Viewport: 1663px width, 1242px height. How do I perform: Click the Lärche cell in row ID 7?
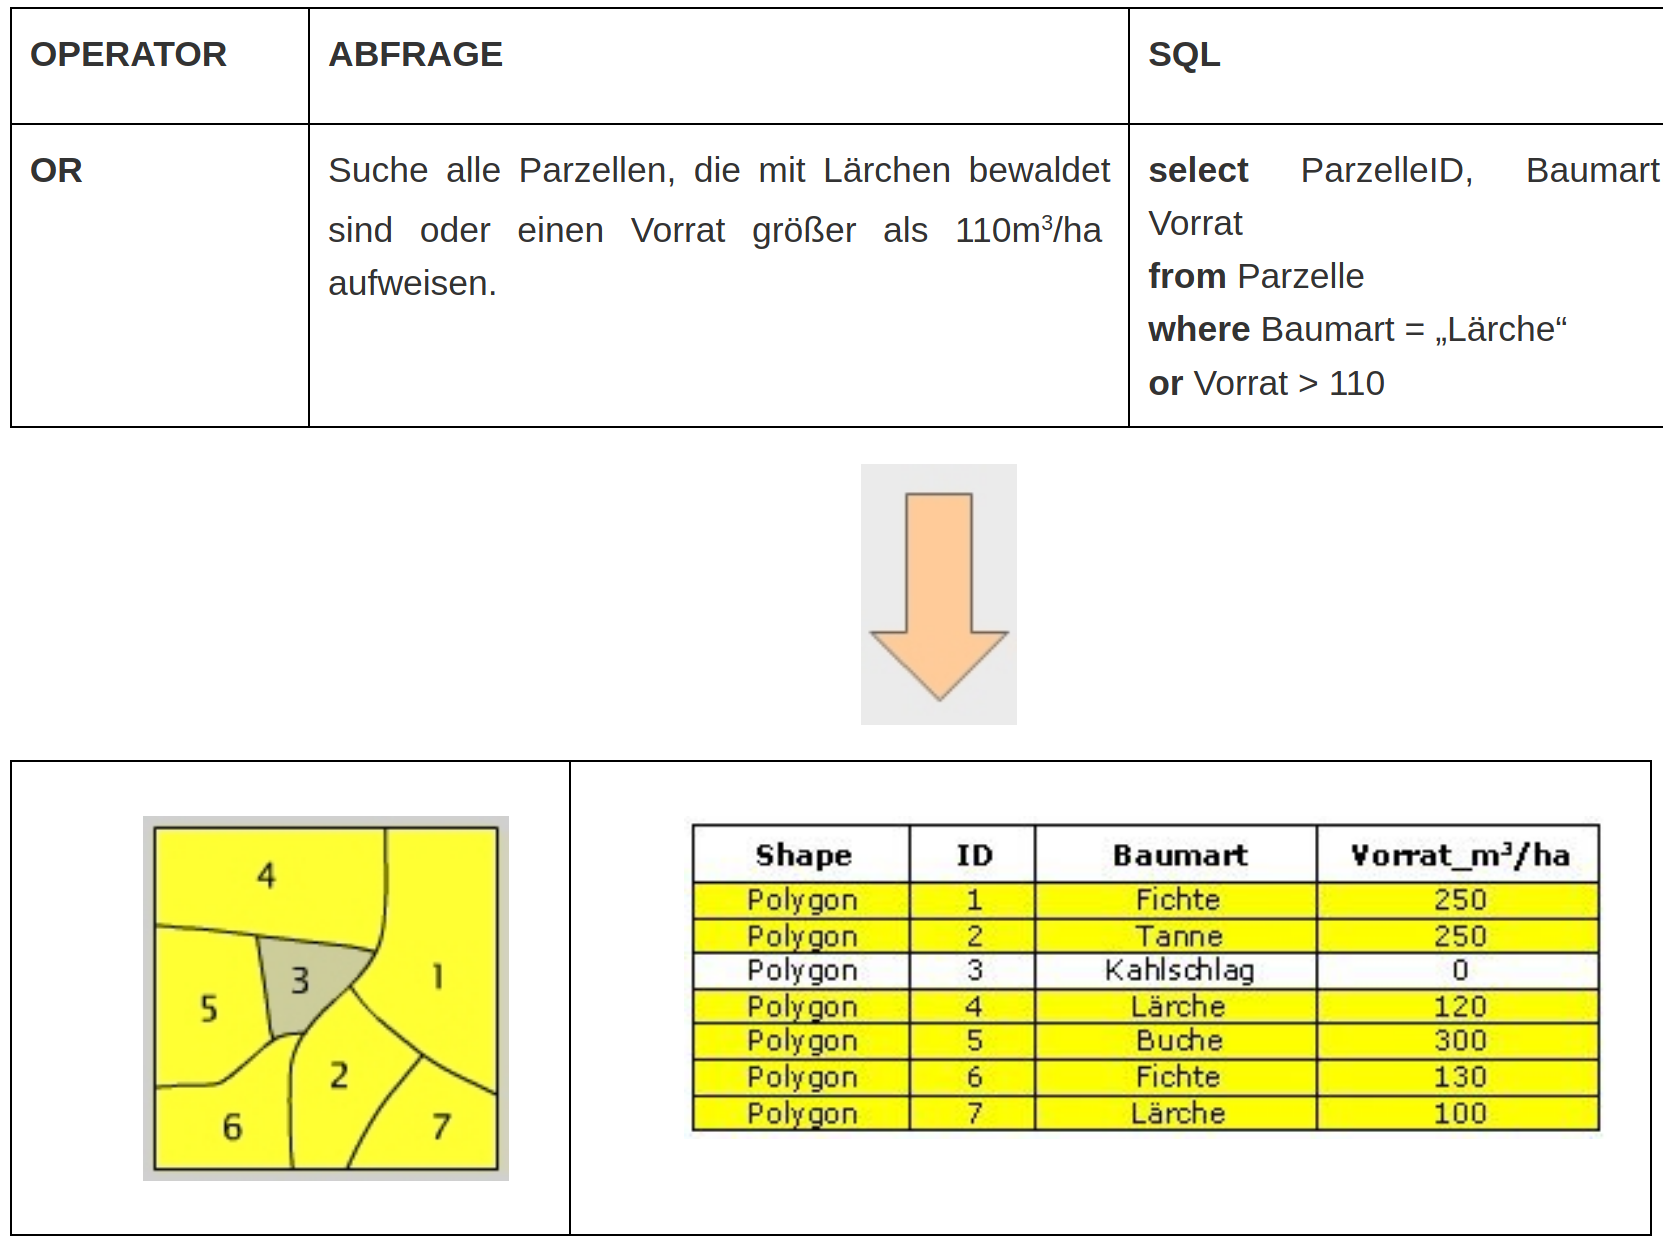click(x=1177, y=1113)
